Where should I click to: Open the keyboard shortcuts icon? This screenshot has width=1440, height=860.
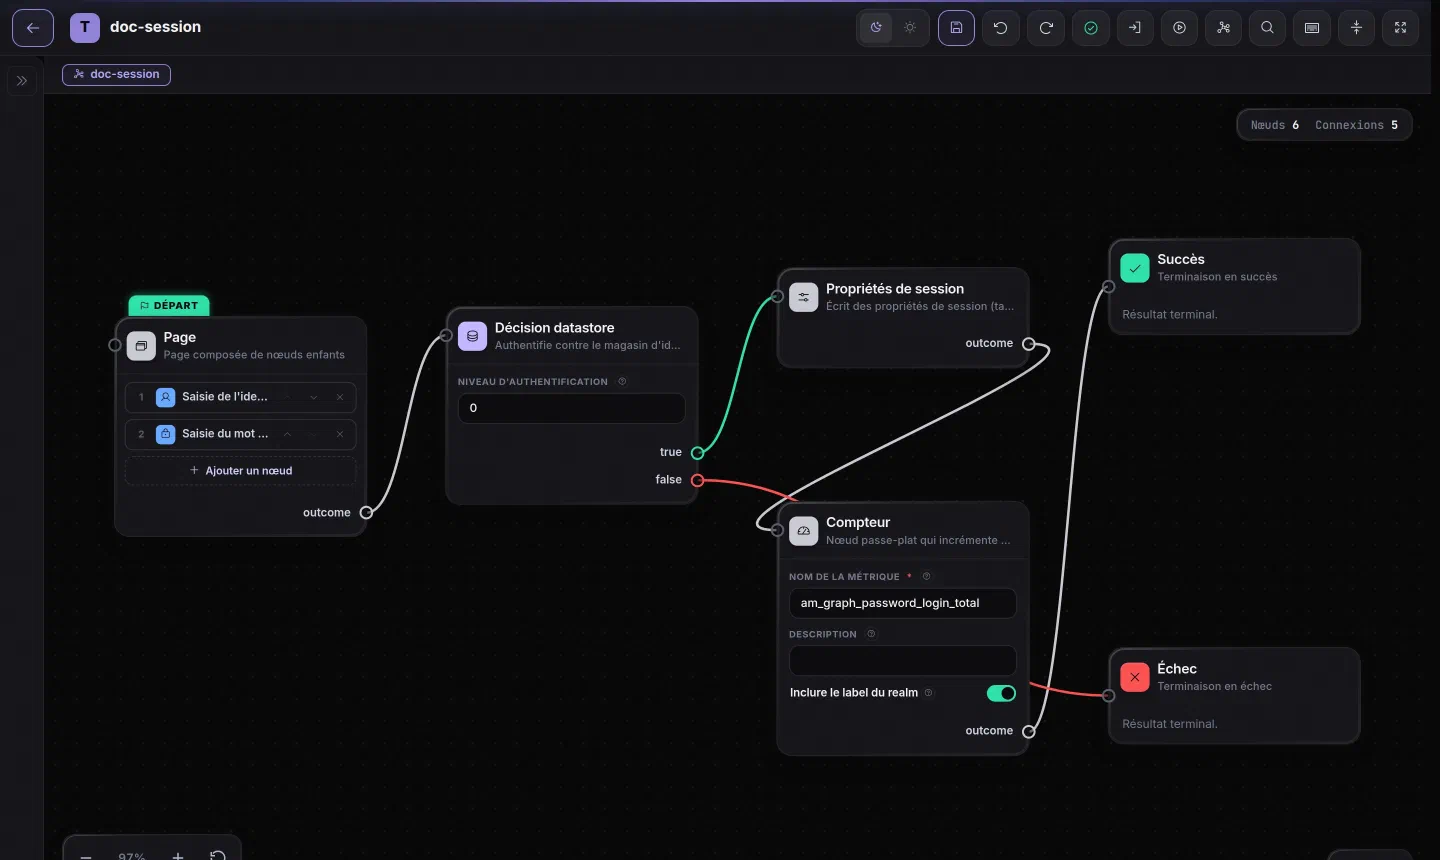tap(1312, 28)
